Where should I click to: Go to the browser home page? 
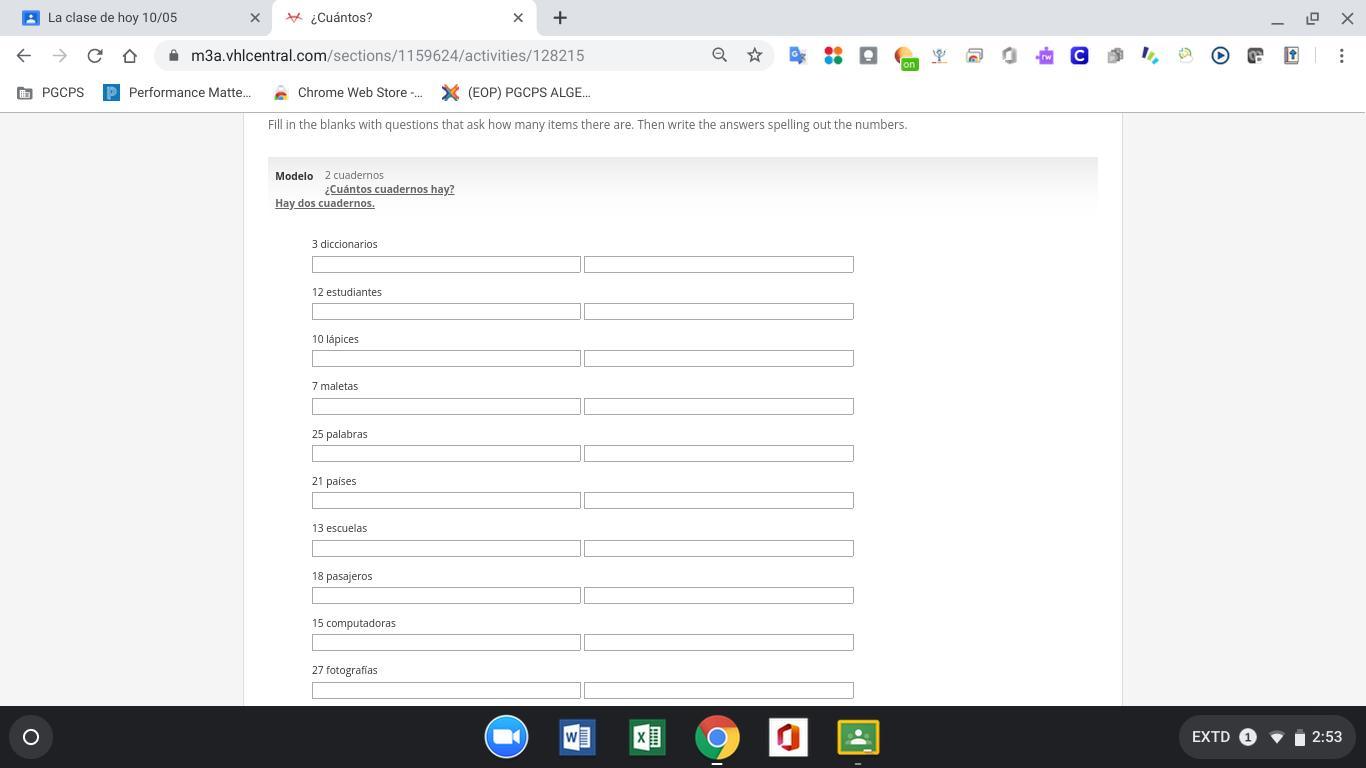[x=130, y=56]
